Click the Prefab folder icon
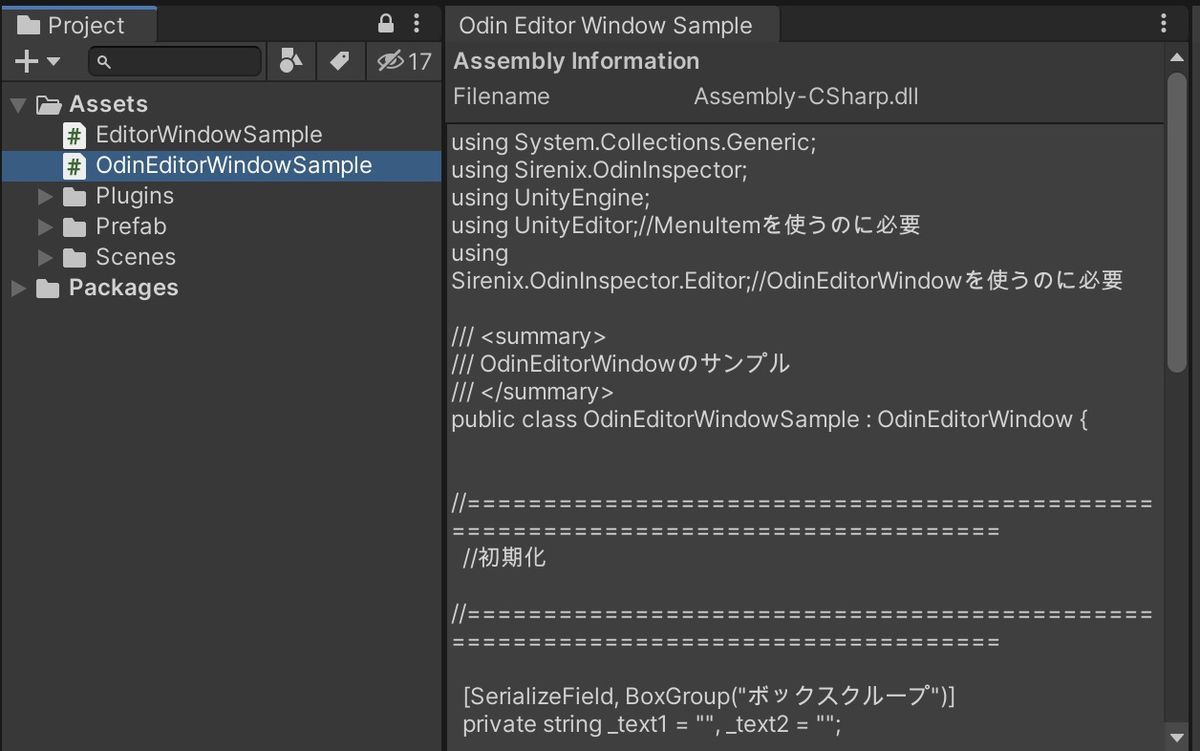Image resolution: width=1200 pixels, height=751 pixels. (x=75, y=227)
